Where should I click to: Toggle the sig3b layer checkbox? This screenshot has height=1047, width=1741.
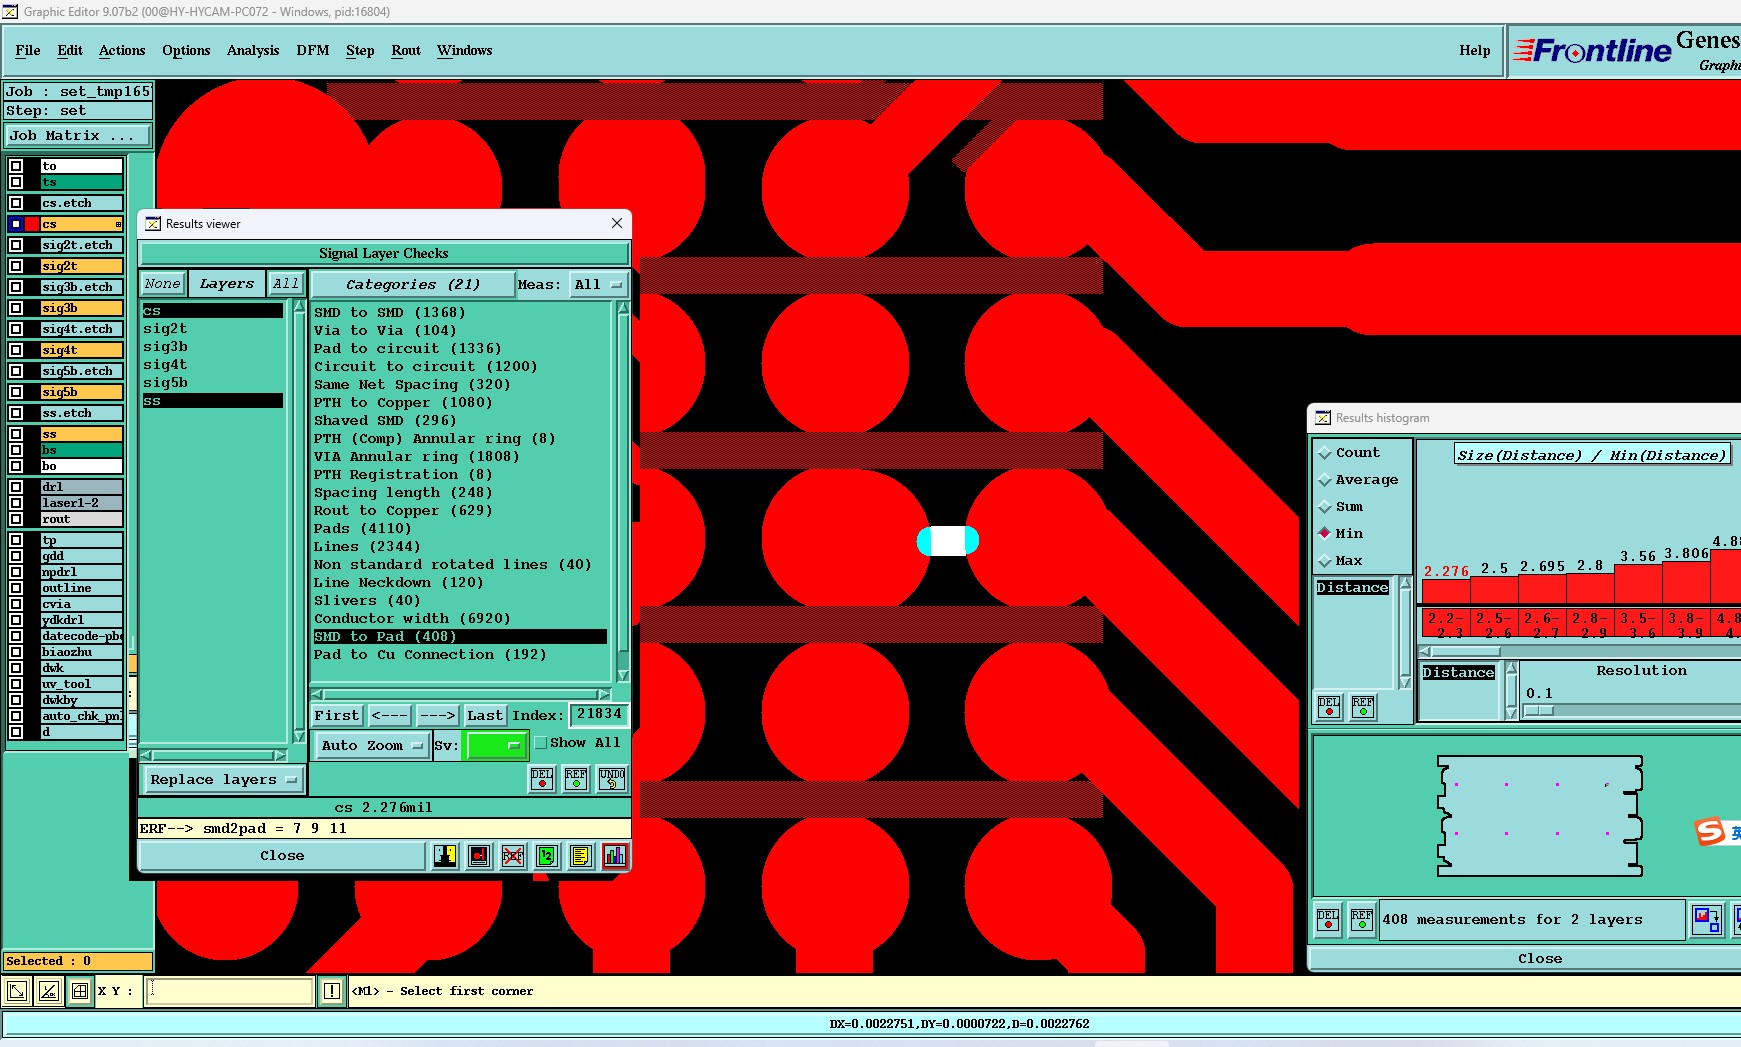tap(16, 308)
